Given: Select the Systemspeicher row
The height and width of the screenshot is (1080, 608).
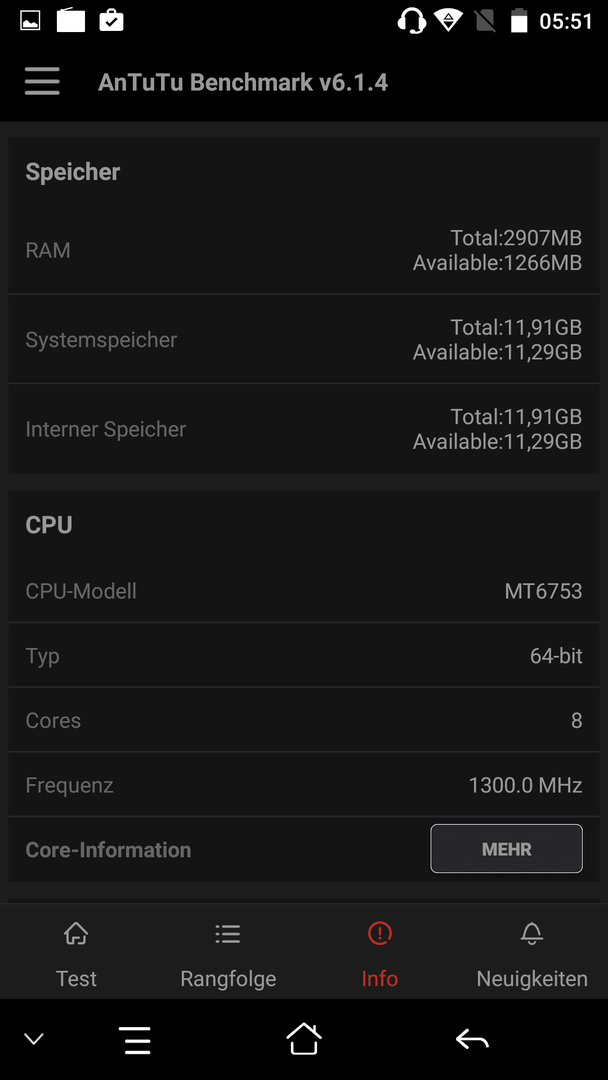Looking at the screenshot, I should click(304, 339).
